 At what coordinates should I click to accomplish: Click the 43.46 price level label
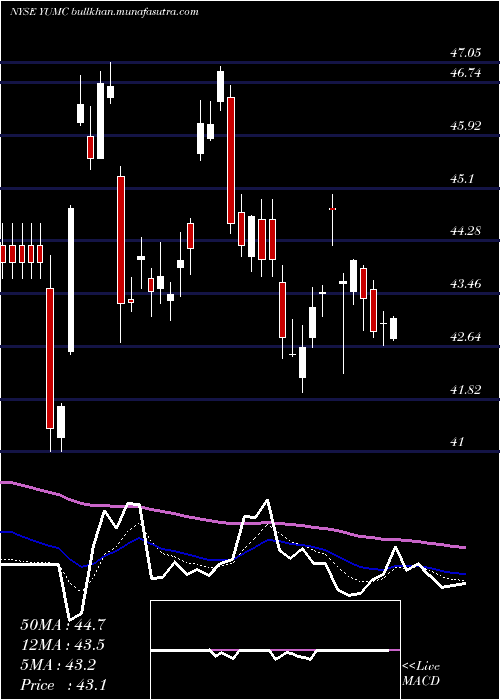pyautogui.click(x=465, y=283)
